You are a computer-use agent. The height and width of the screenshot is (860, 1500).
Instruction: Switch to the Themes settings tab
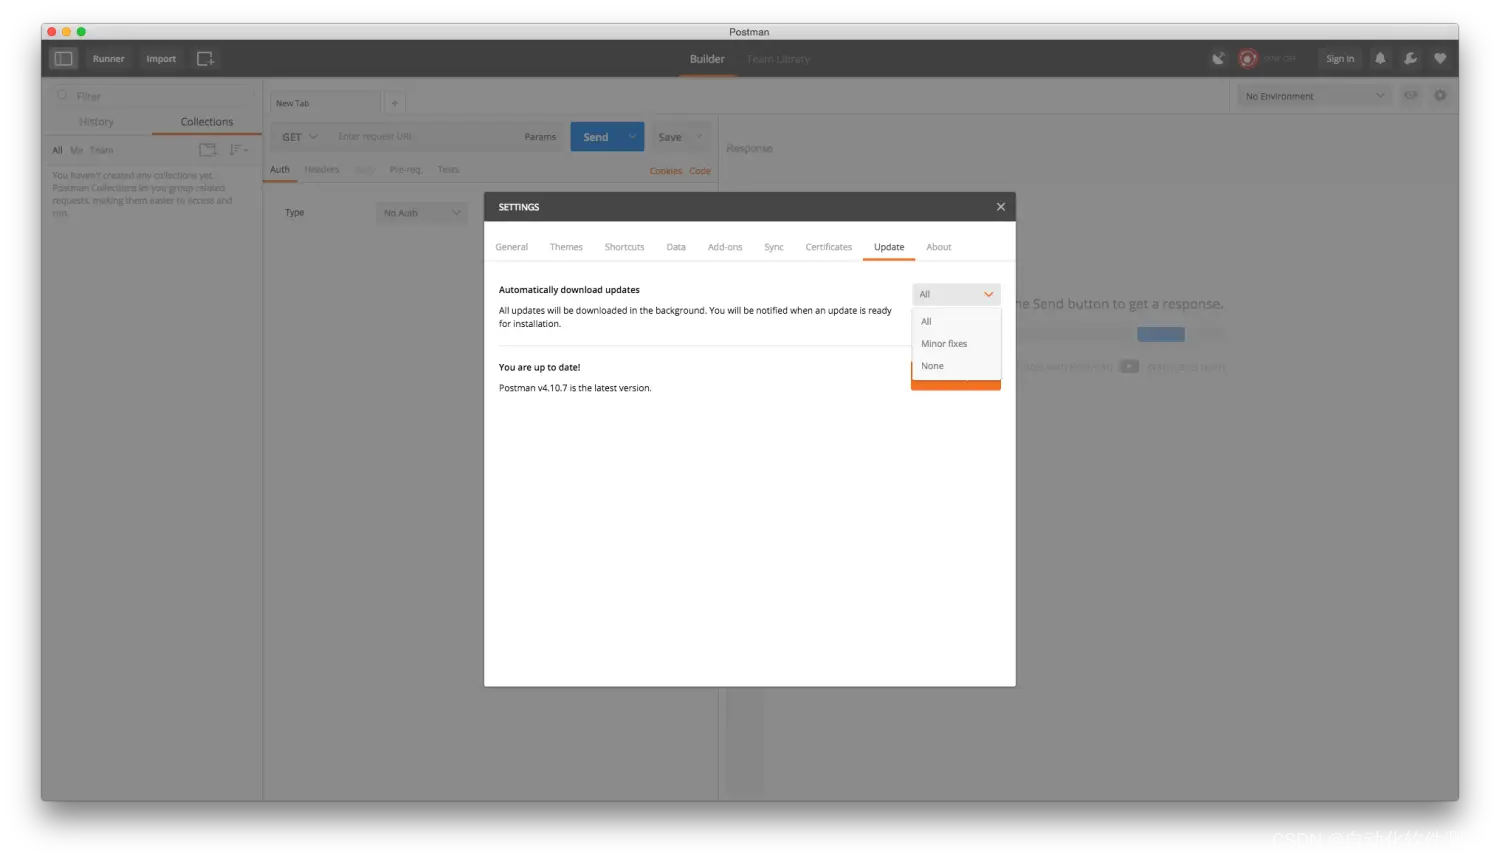566,247
